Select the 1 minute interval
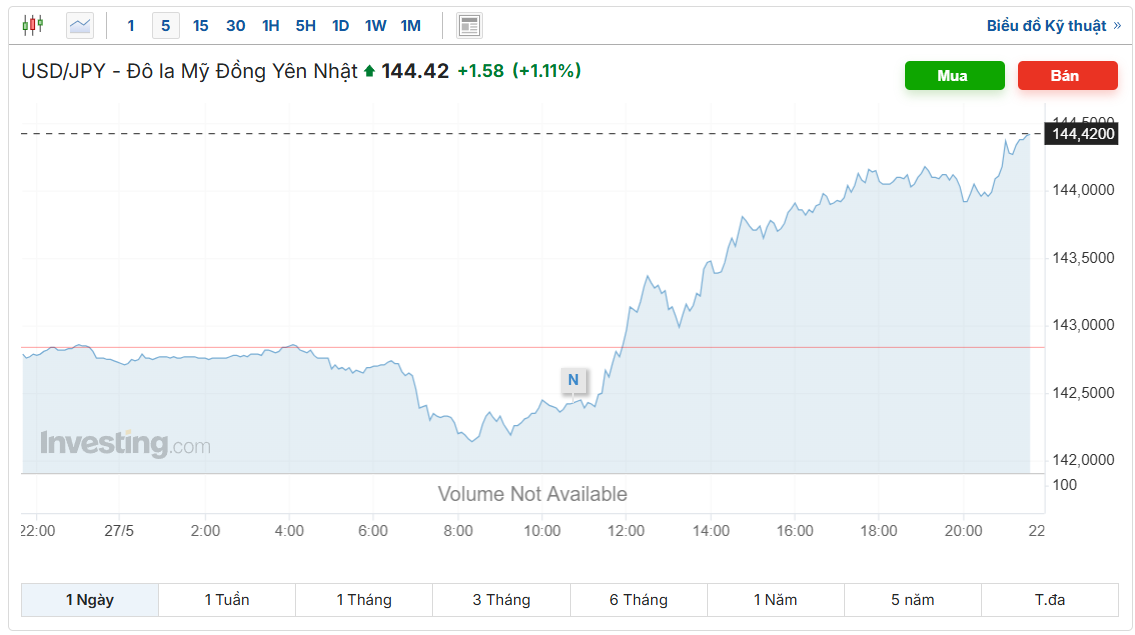 pyautogui.click(x=131, y=26)
